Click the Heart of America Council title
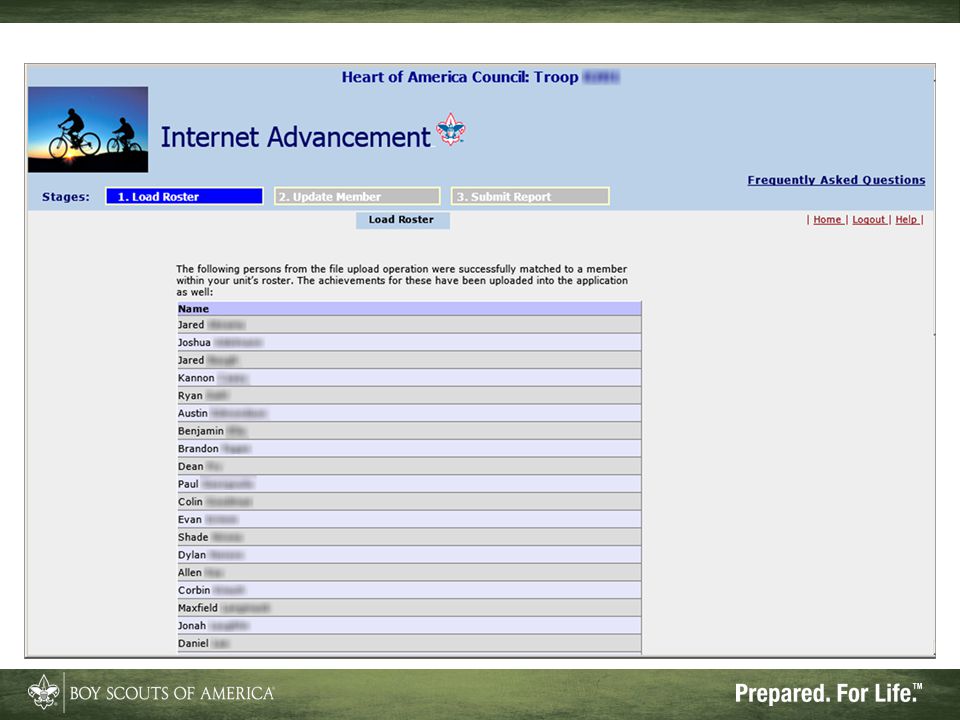 click(481, 77)
